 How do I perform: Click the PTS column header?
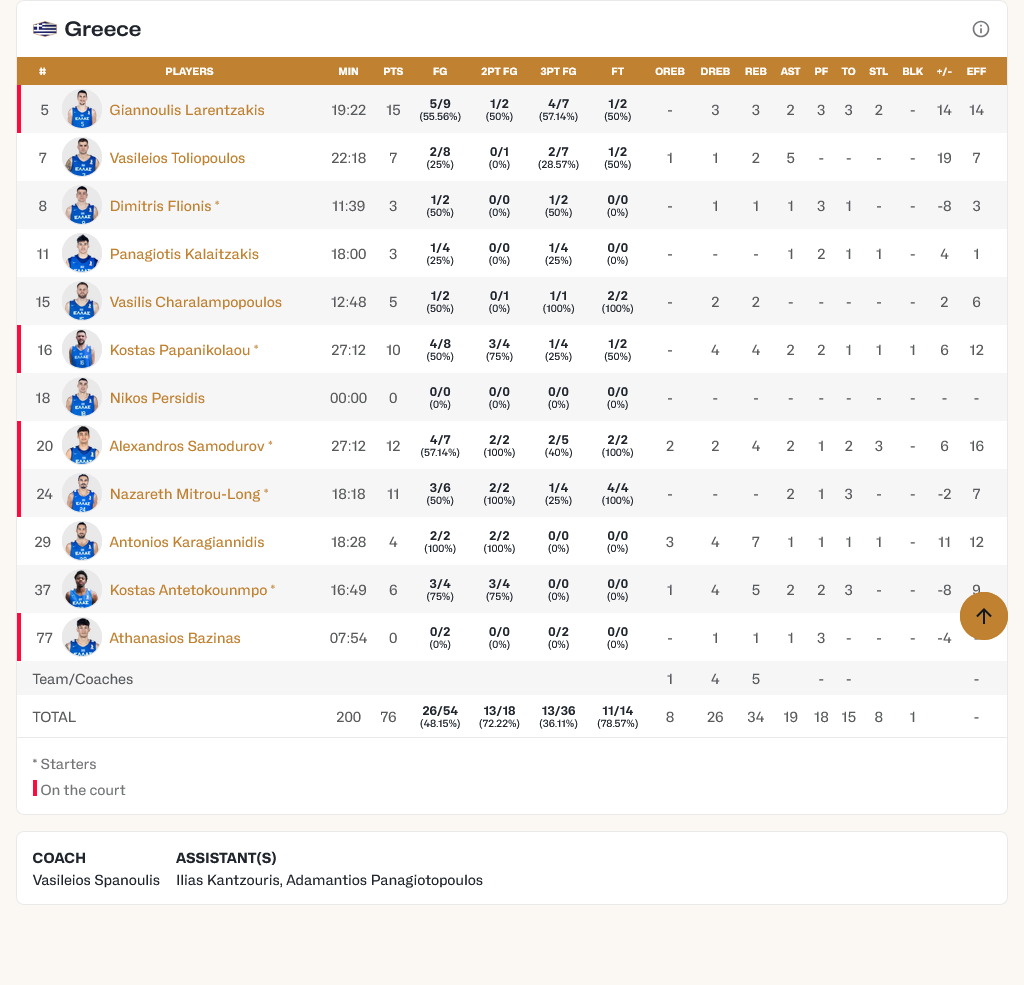pyautogui.click(x=393, y=72)
